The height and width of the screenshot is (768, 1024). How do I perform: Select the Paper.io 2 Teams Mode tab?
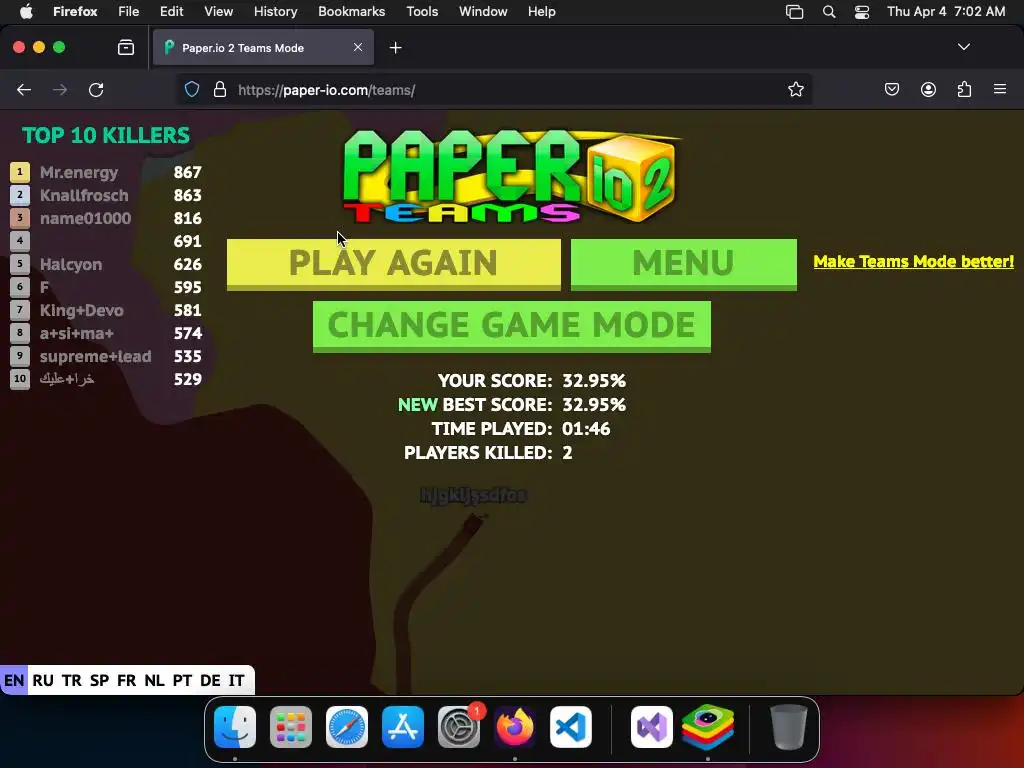(263, 48)
